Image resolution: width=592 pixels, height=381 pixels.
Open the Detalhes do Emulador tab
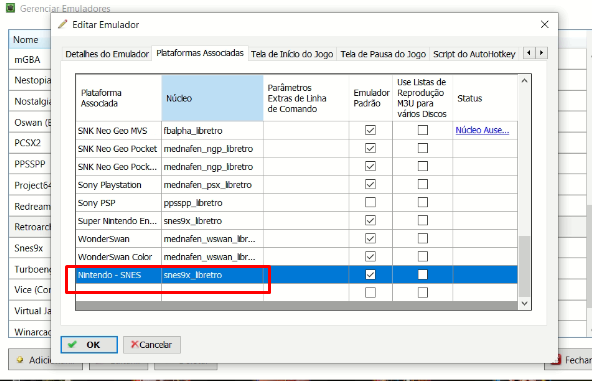[x=107, y=54]
